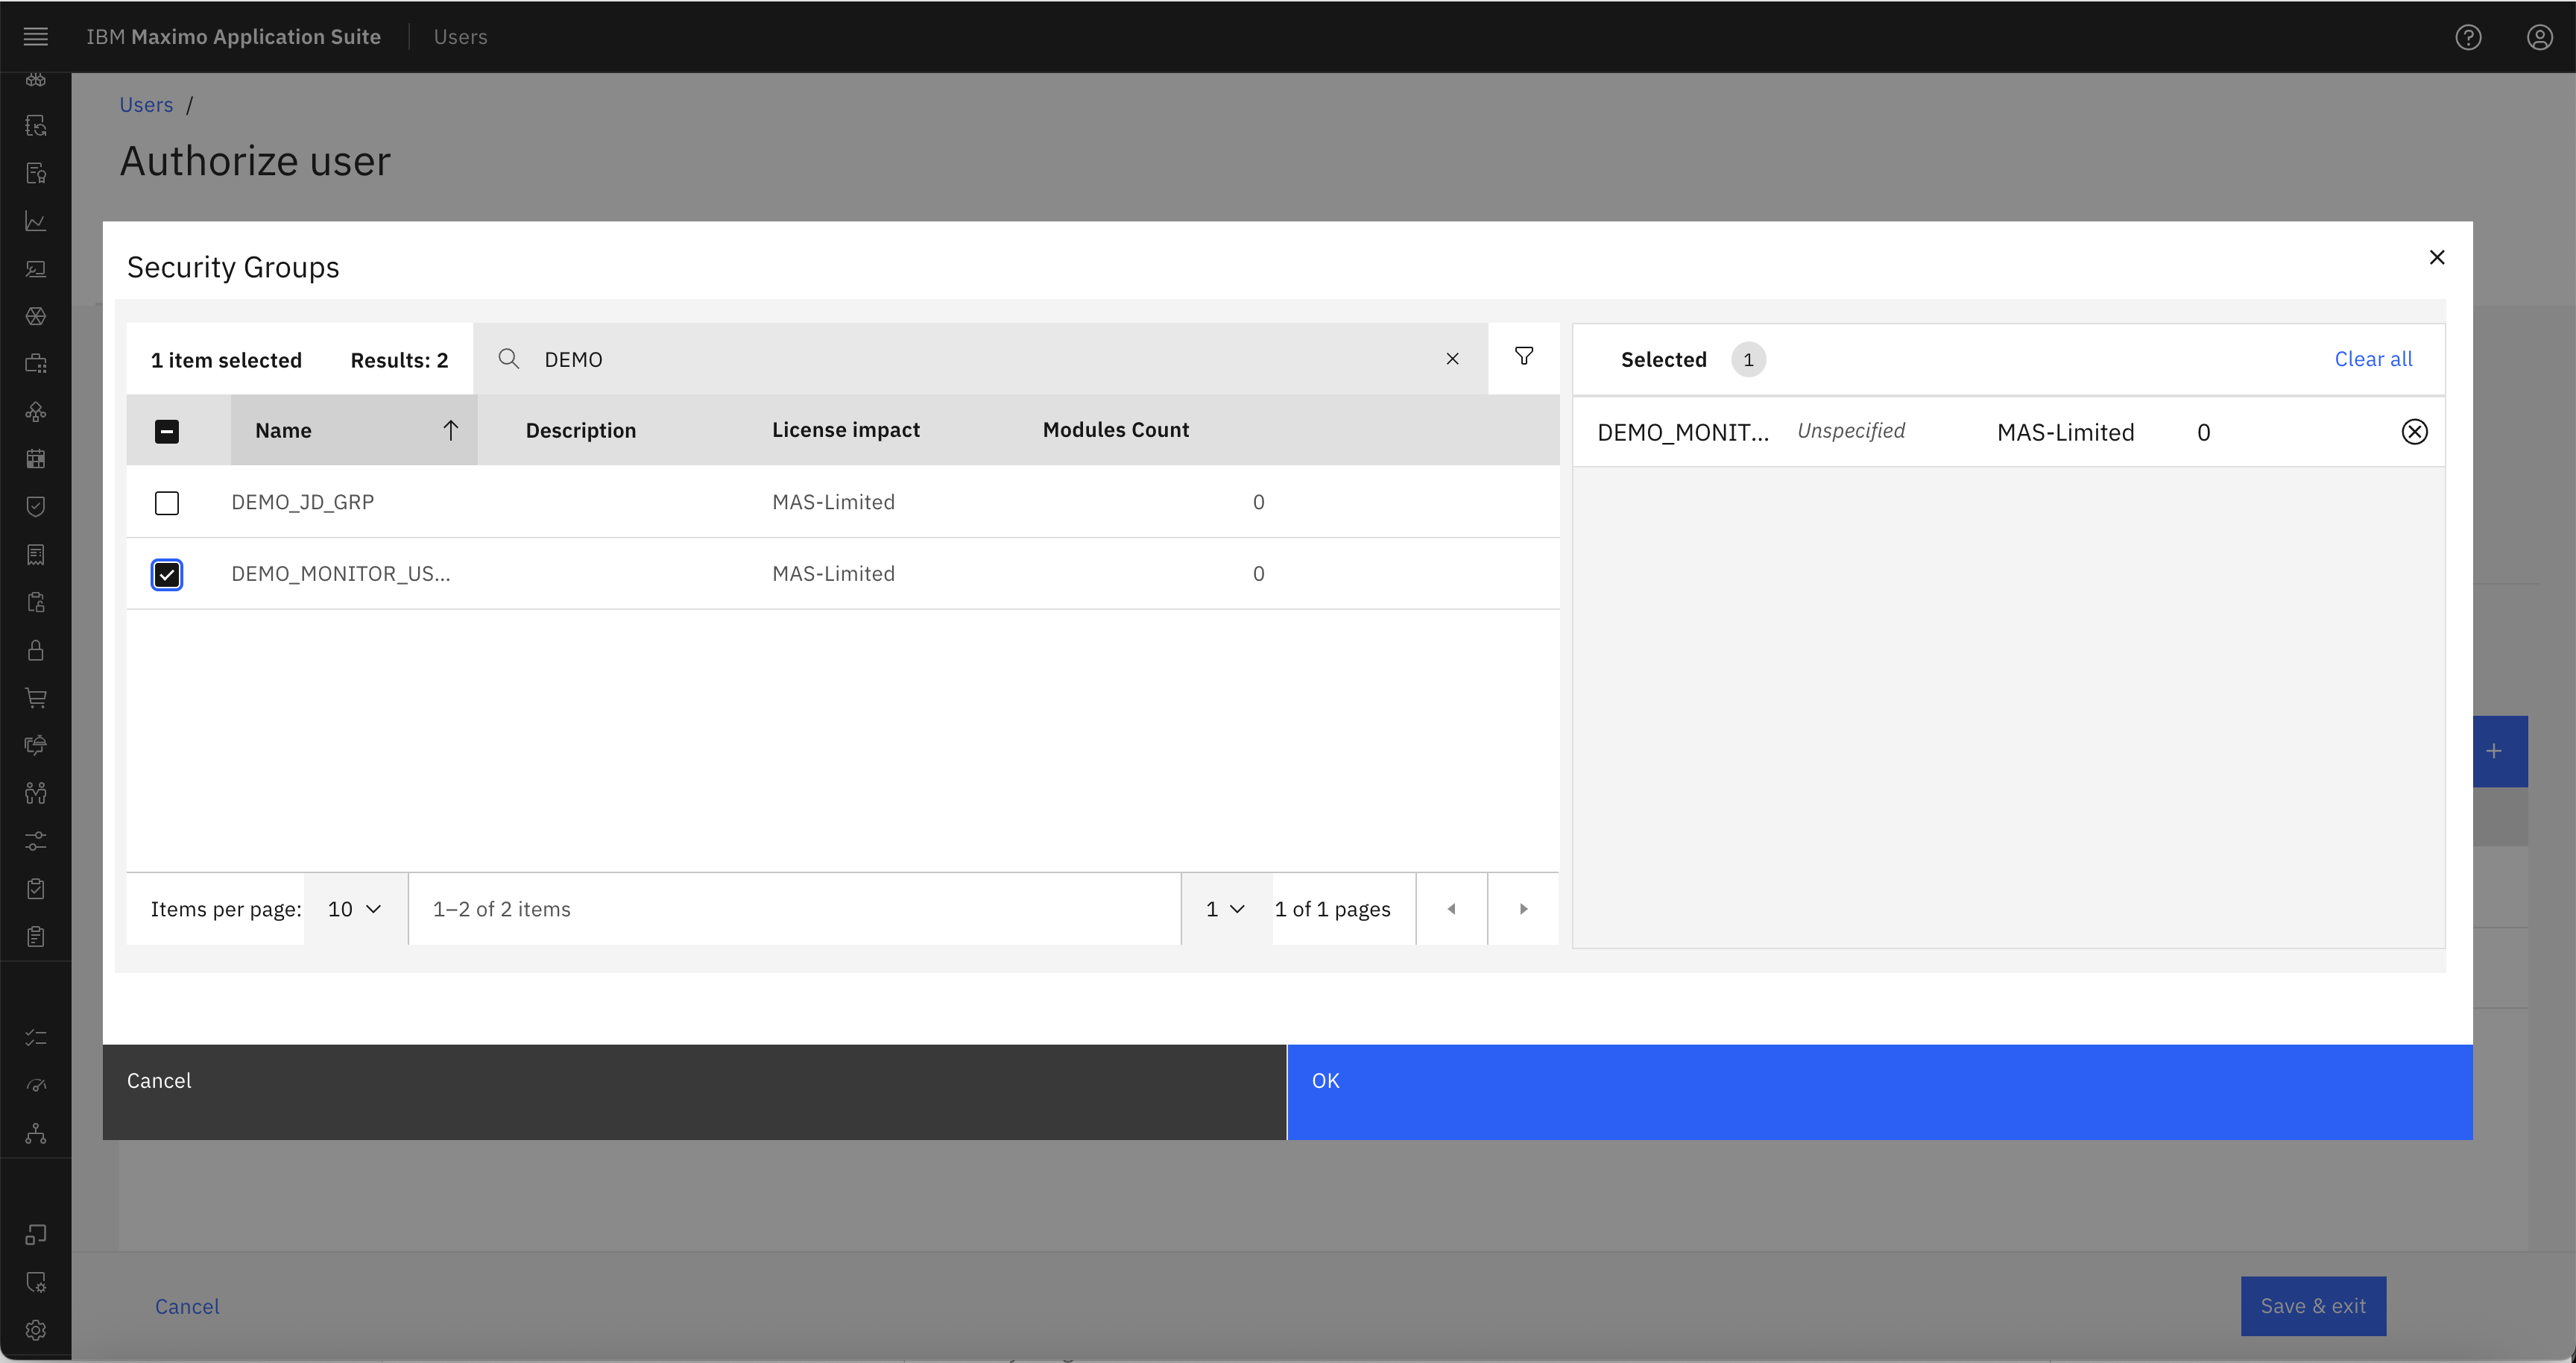Click the Unspecified text in Selected panel
2576x1363 pixels.
[x=1851, y=431]
